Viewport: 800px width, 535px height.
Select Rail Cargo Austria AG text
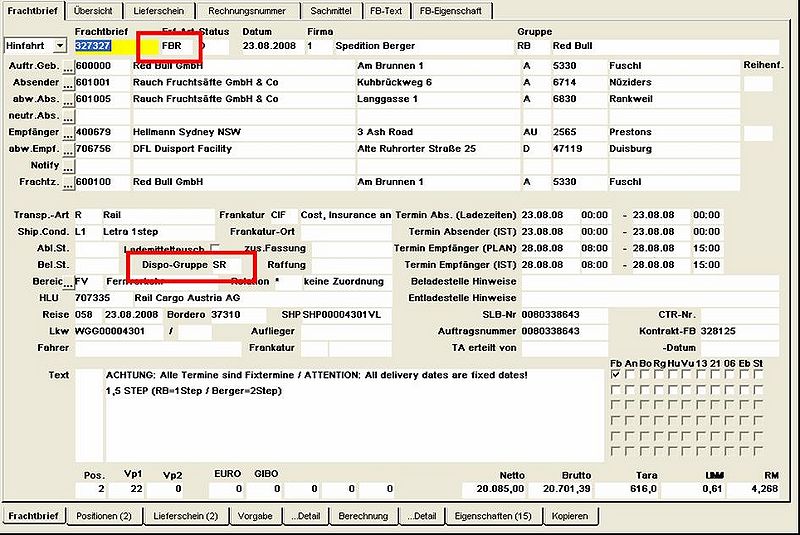coord(187,298)
